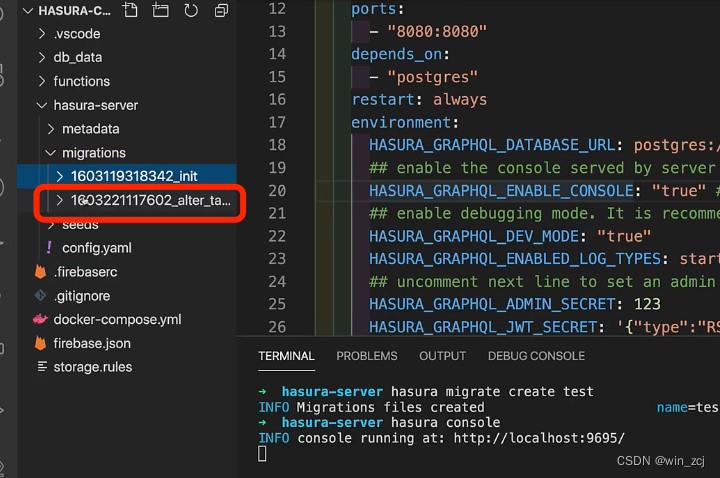The height and width of the screenshot is (478, 720).
Task: Select the metadata folder name
Action: pos(91,129)
